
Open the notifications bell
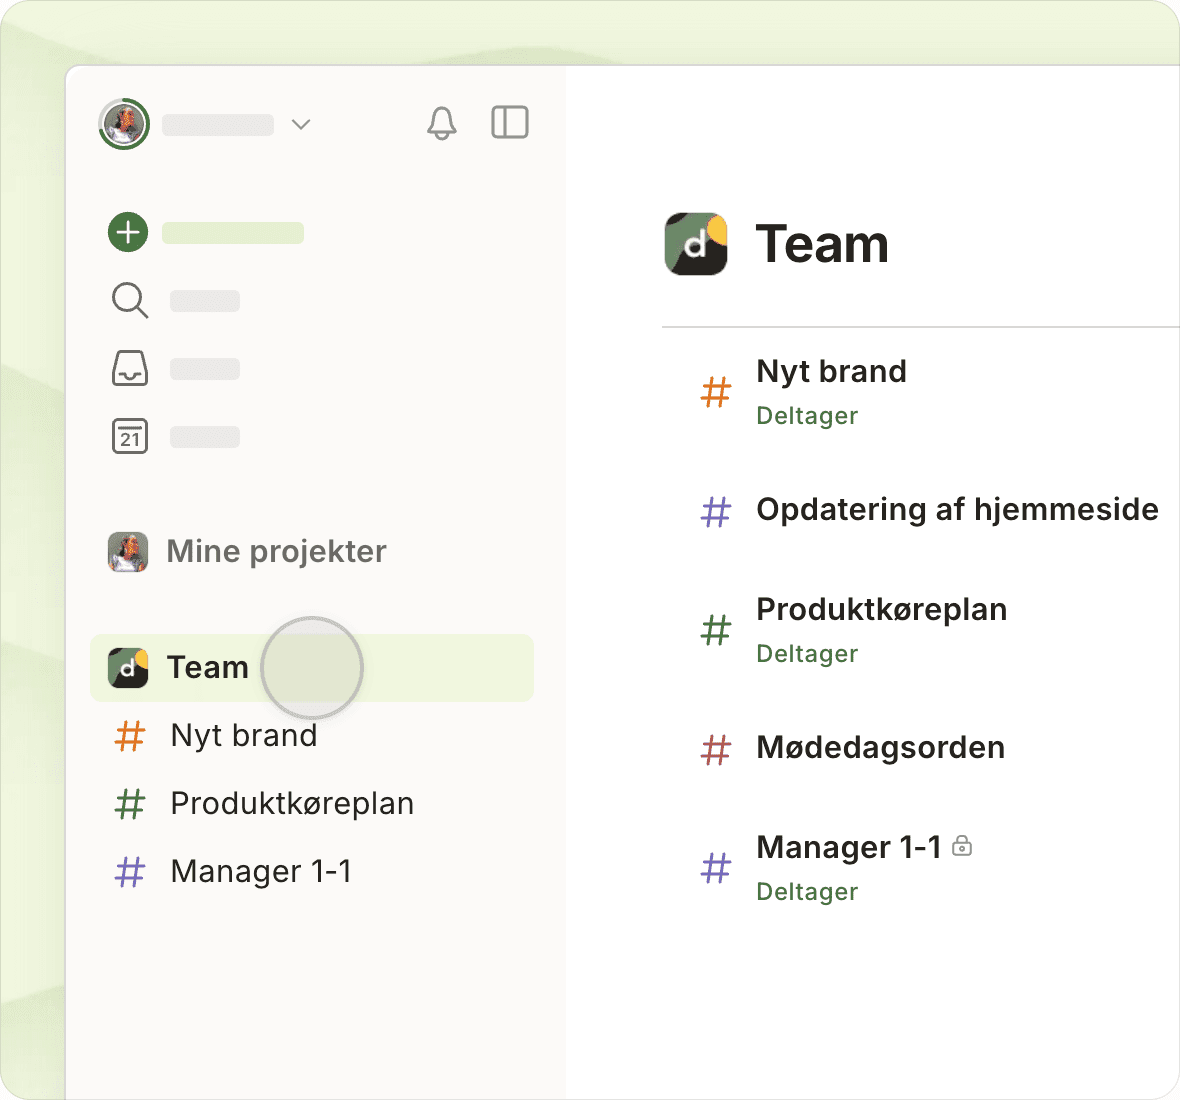coord(441,123)
